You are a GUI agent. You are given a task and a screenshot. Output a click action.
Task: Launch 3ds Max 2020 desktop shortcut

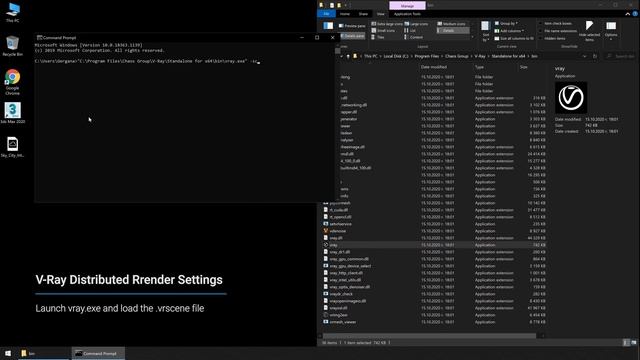[x=13, y=113]
